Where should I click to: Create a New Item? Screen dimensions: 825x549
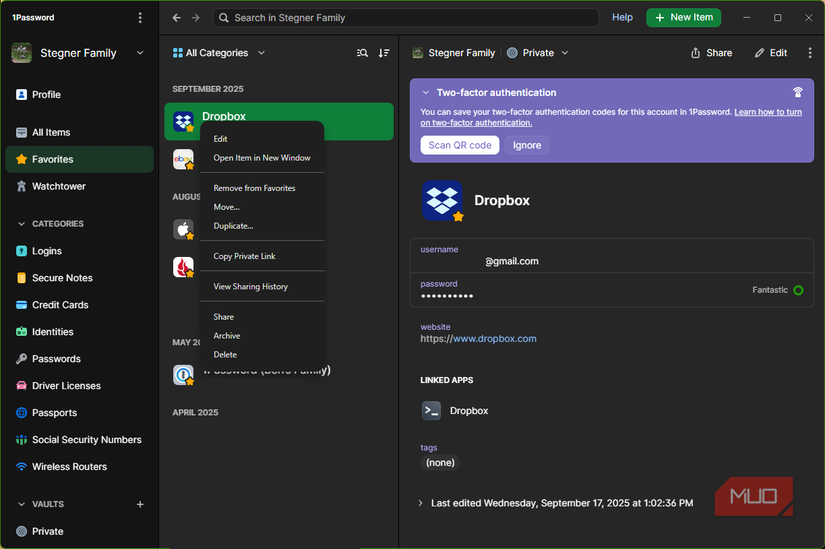[683, 17]
